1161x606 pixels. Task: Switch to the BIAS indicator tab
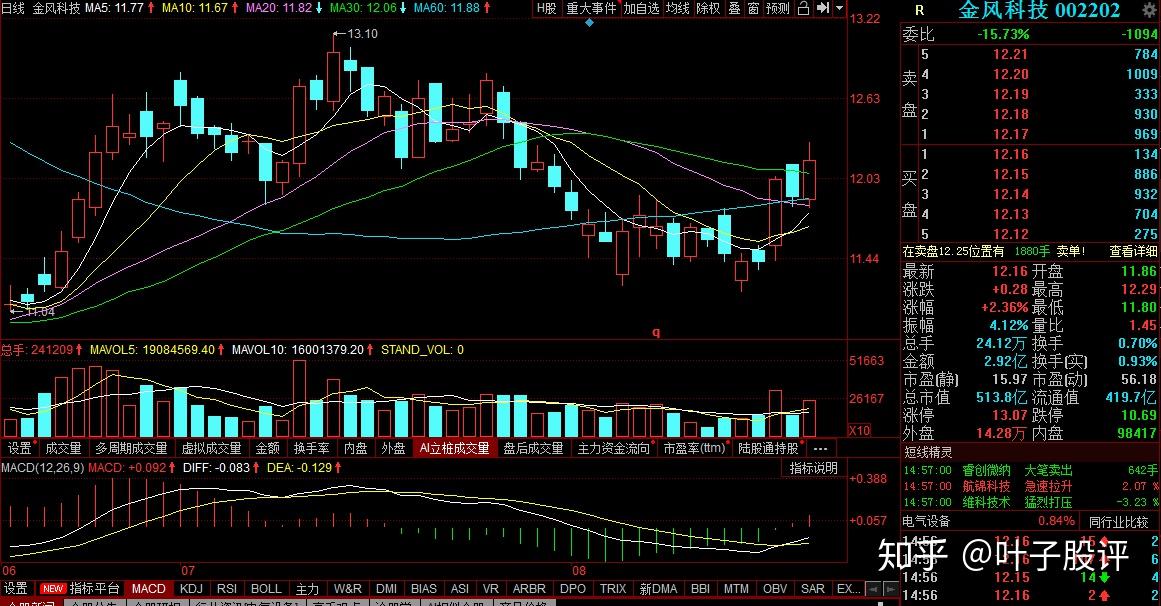(x=424, y=588)
